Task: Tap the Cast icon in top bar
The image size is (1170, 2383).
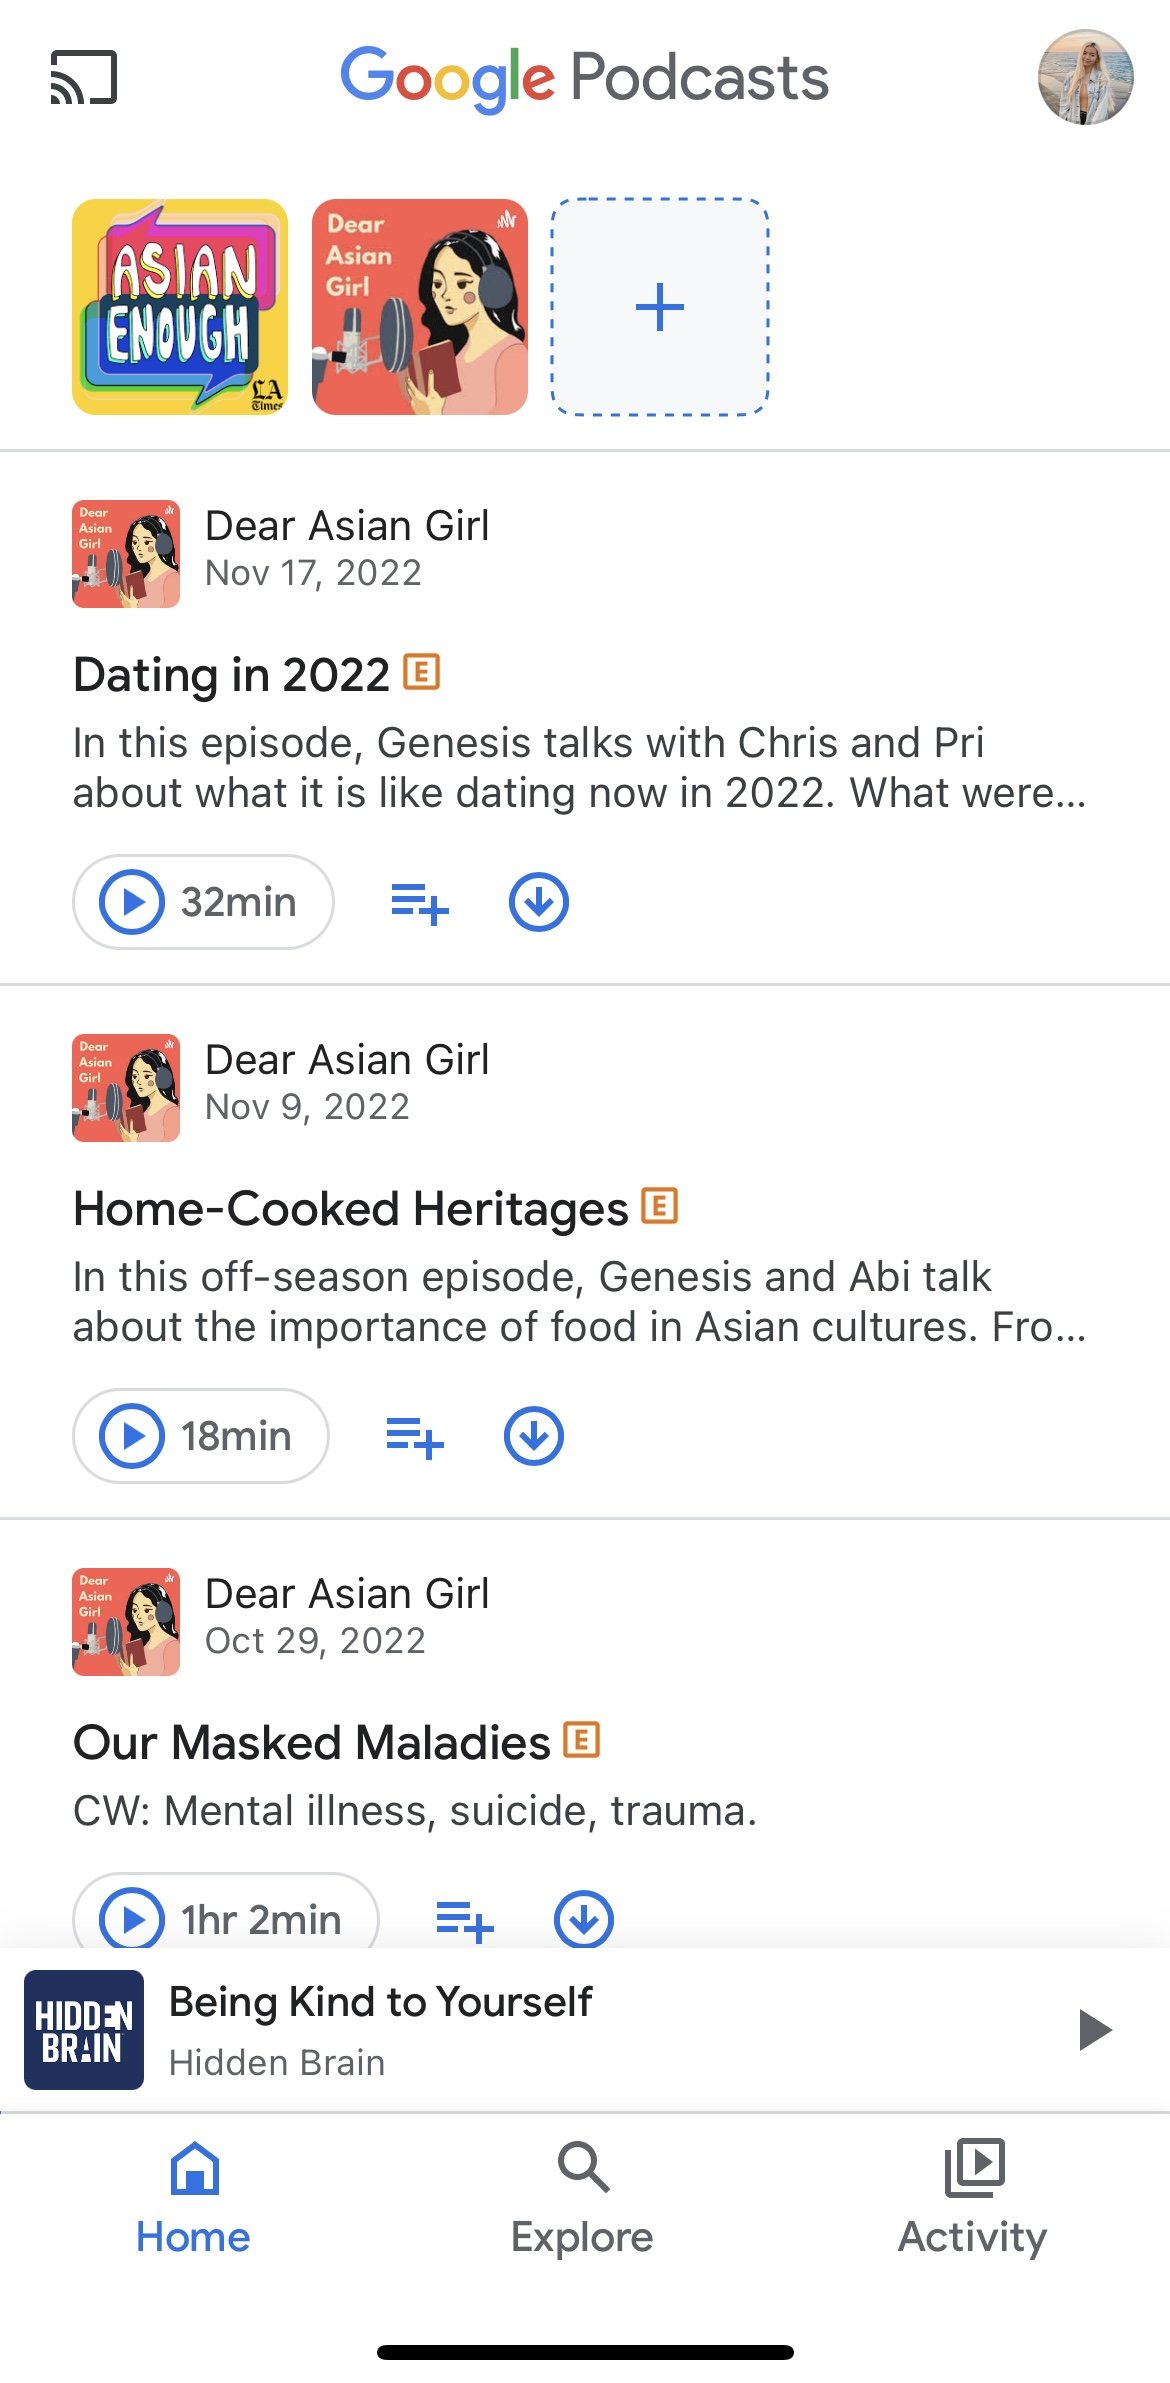Action: 84,77
